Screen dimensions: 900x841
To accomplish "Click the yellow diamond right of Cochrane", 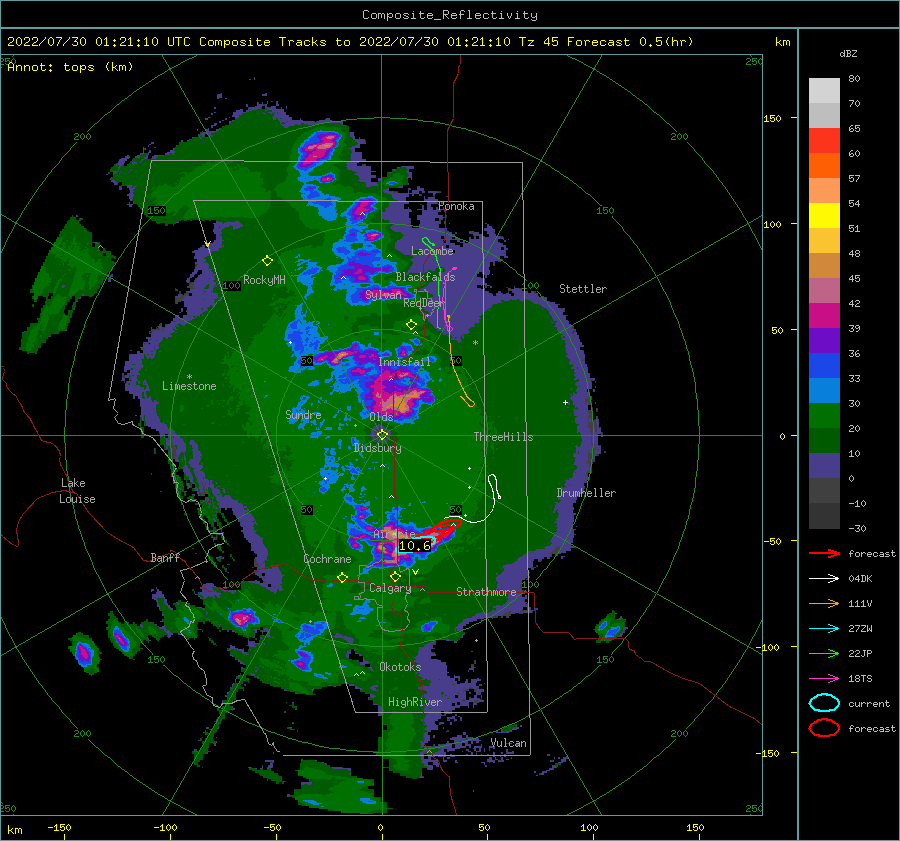I will click(x=342, y=577).
